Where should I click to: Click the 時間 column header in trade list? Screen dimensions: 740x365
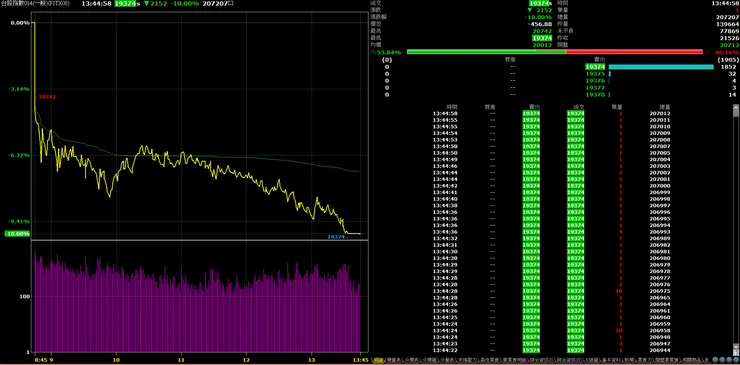tap(452, 107)
